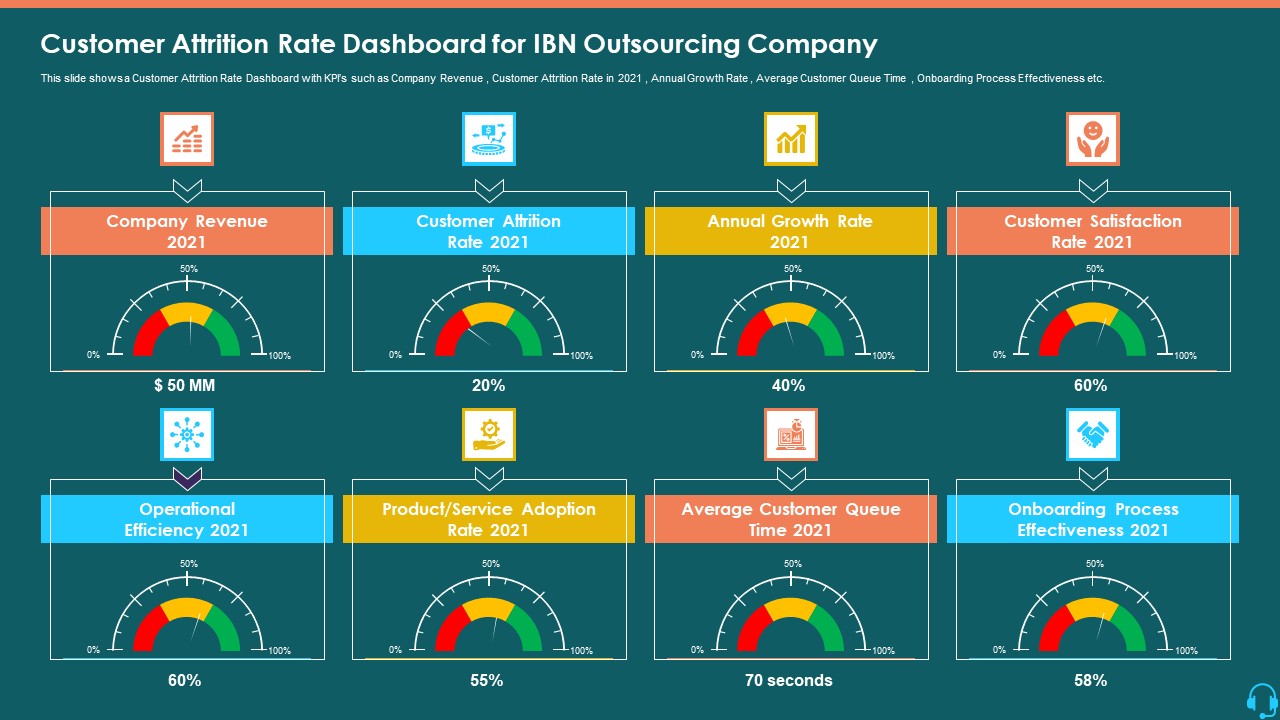Select the Customer Attrition Rate 2021 banner
Viewport: 1280px width, 720px height.
489,231
